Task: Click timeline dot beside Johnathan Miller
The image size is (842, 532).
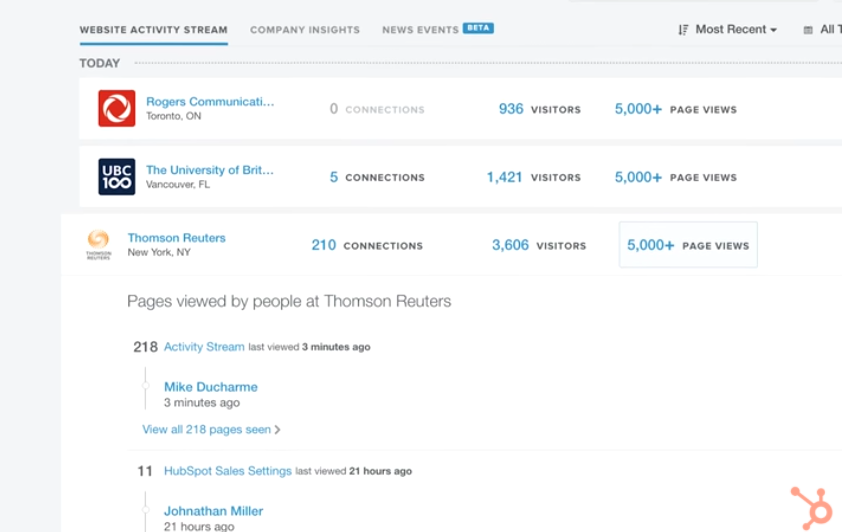Action: (146, 510)
